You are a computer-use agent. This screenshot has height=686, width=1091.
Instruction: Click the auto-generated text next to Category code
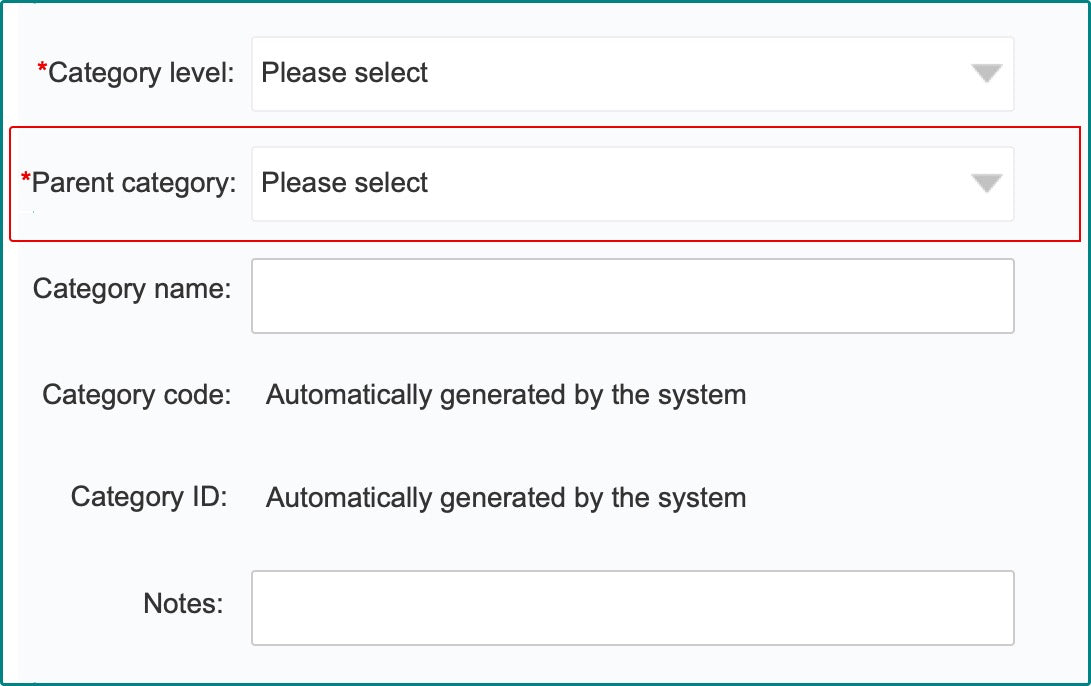(x=506, y=395)
